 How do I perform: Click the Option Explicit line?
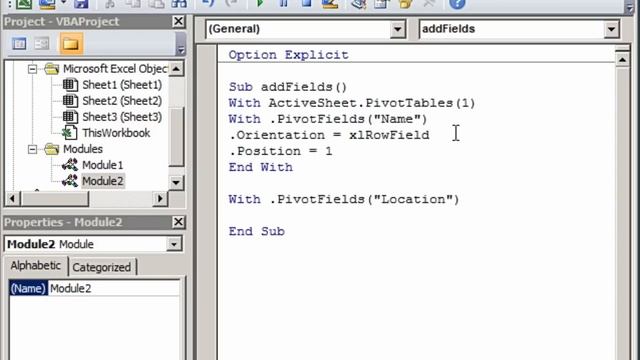coord(288,55)
